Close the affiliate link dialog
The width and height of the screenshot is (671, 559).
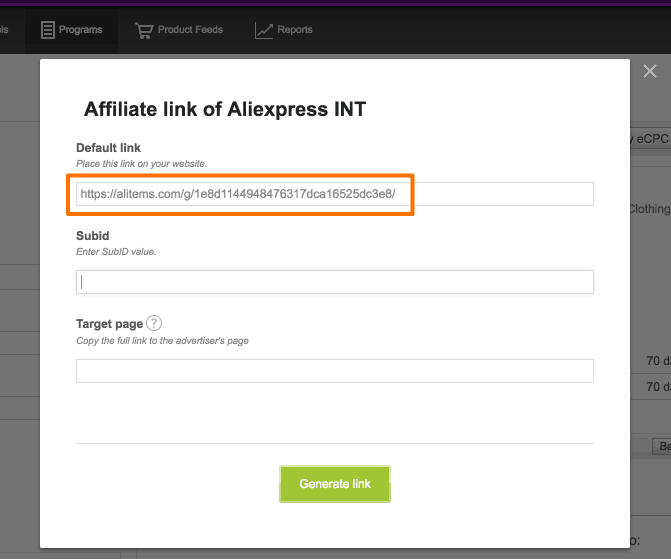point(650,71)
